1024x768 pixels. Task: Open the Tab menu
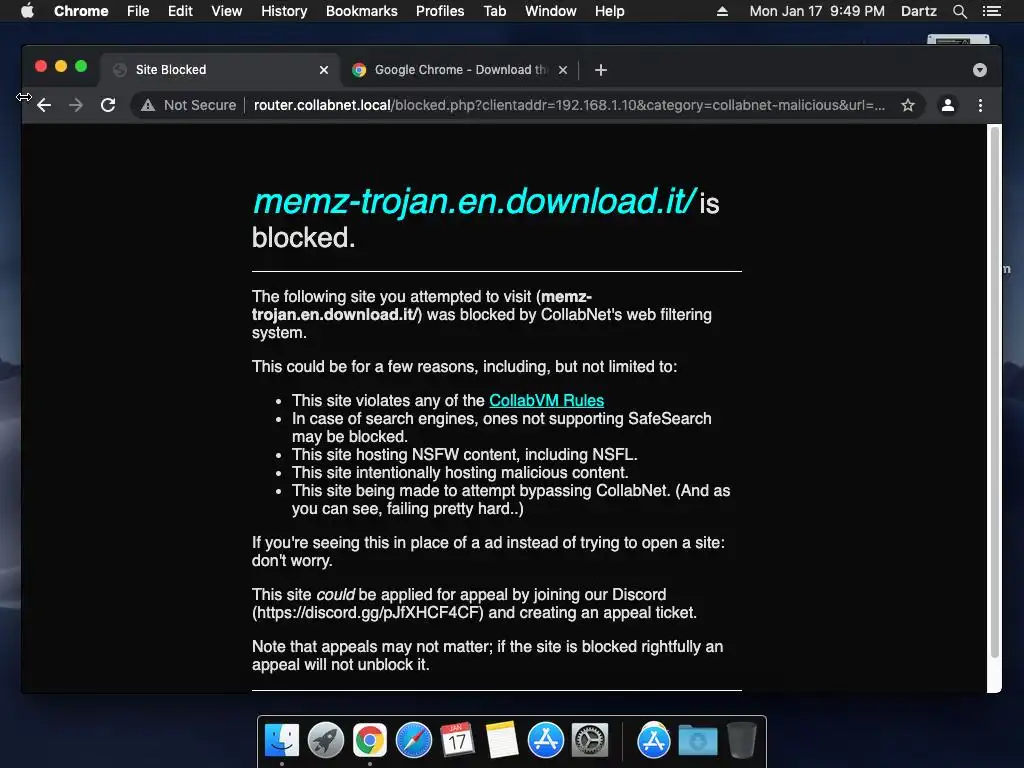coord(494,11)
